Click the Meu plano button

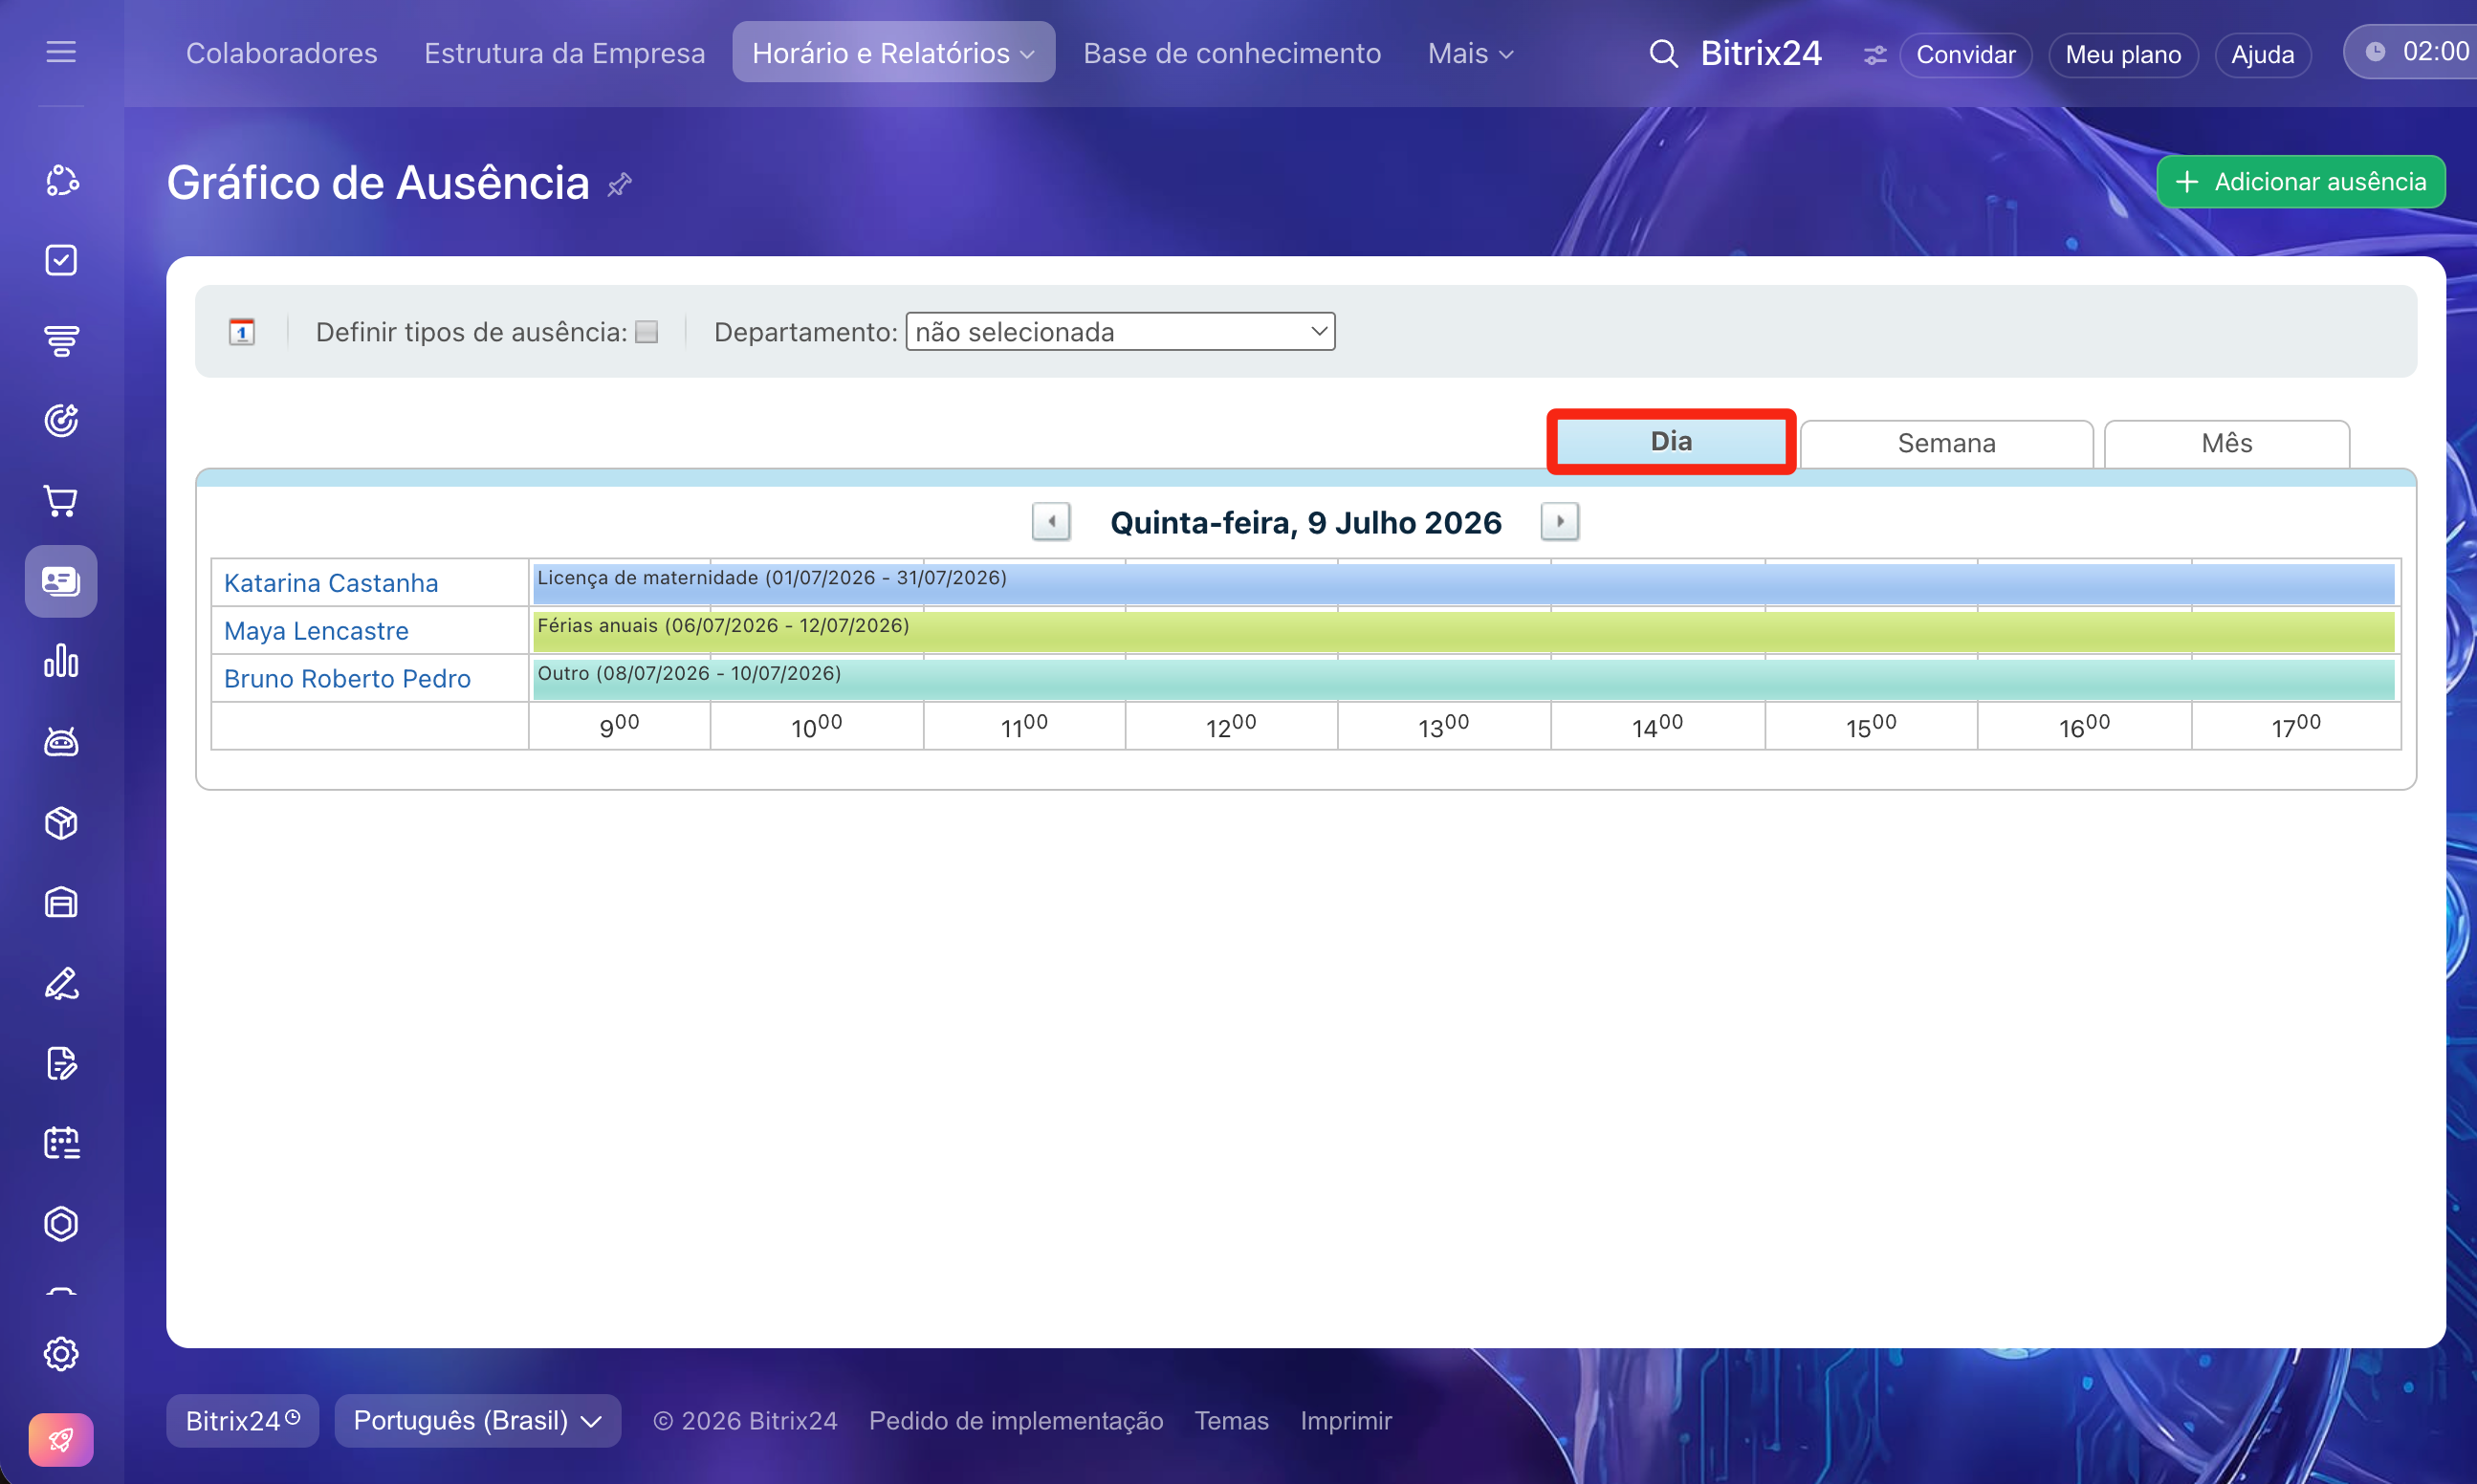tap(2123, 55)
